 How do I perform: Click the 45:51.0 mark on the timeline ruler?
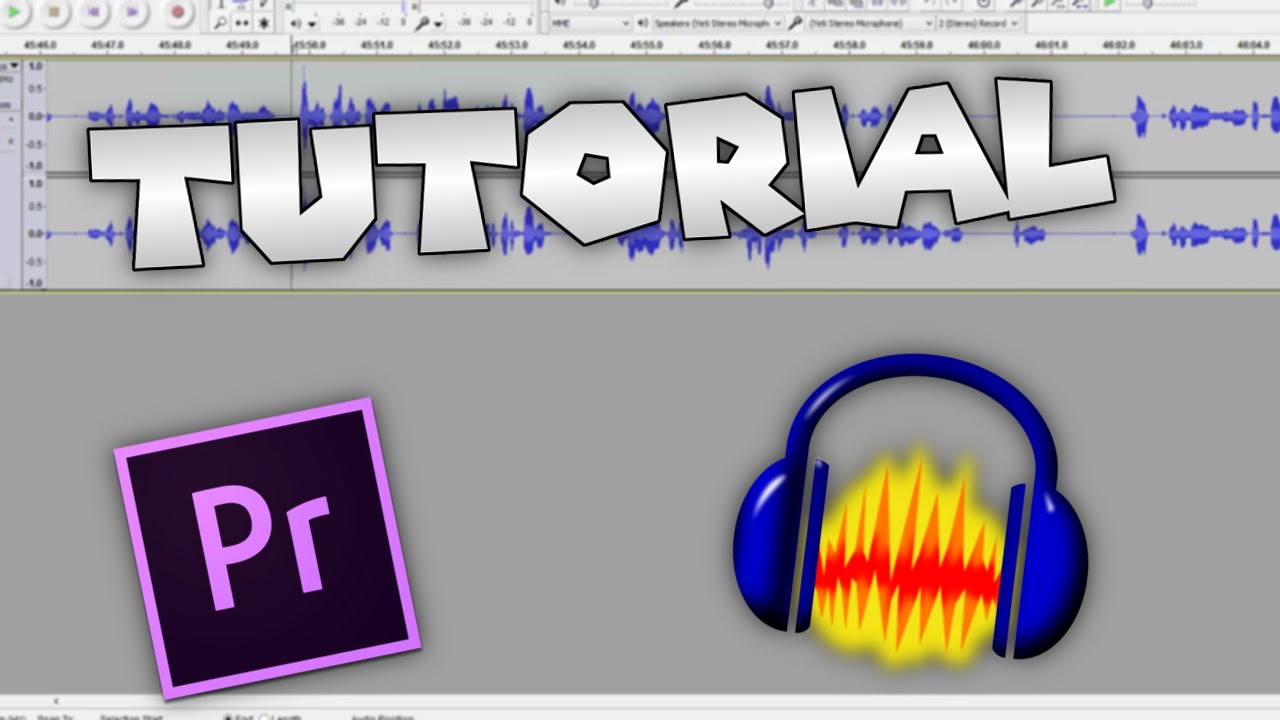pyautogui.click(x=376, y=45)
